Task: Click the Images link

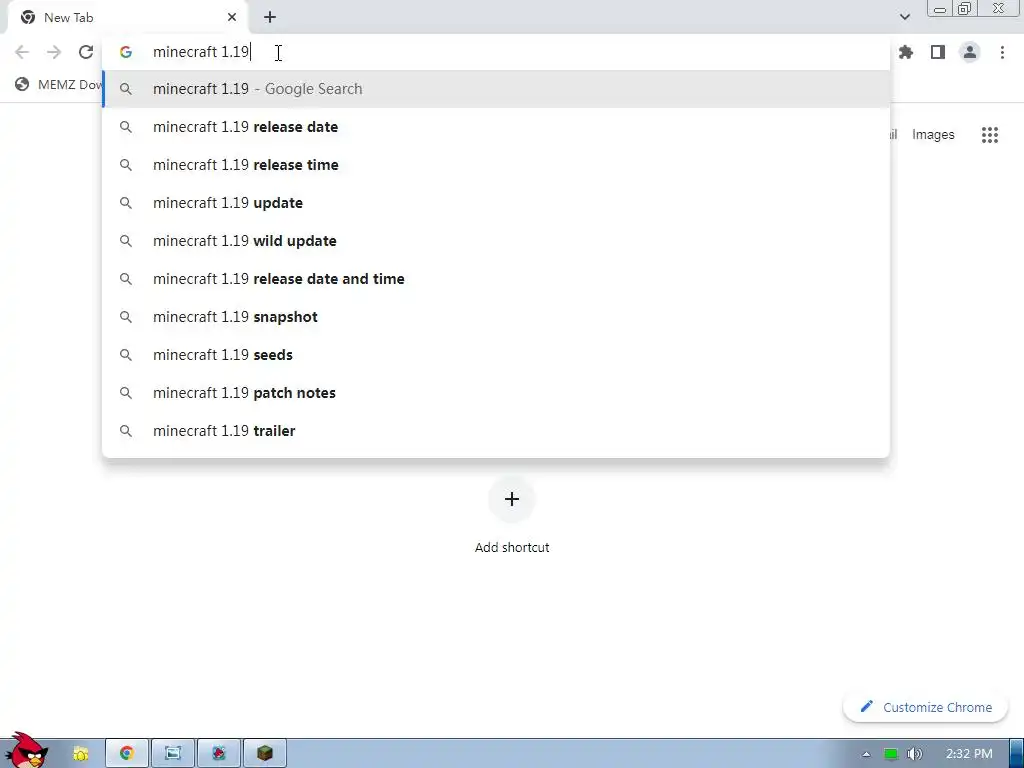Action: (933, 135)
